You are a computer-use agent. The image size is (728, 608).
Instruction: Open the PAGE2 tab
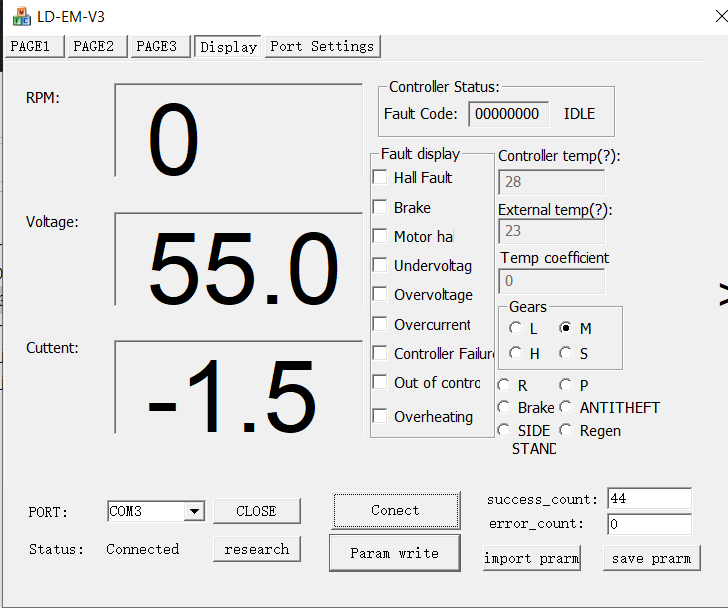point(94,46)
